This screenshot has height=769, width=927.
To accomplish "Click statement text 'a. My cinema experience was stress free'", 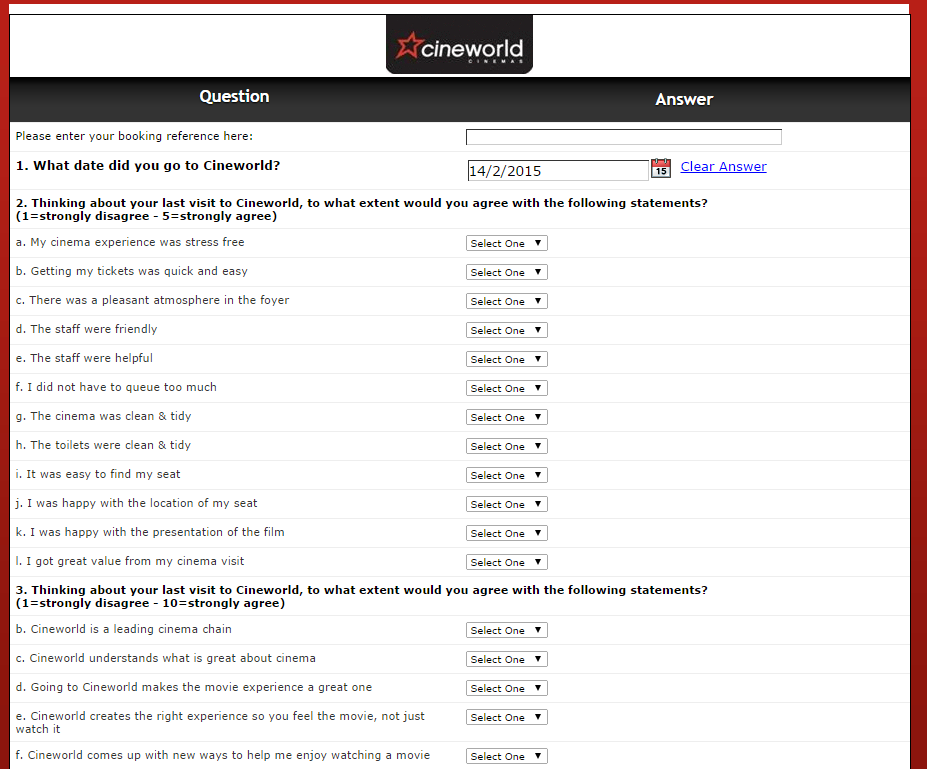I will click(130, 242).
